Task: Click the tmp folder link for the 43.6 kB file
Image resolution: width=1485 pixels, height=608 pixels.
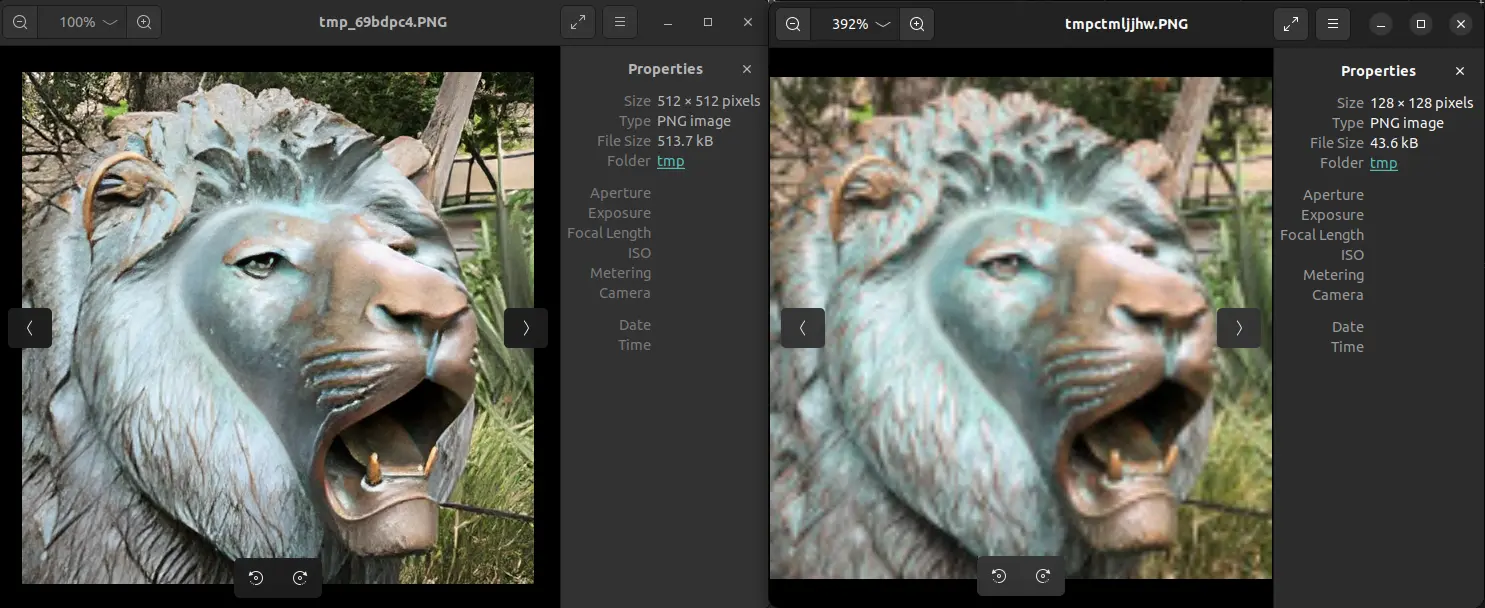Action: (1383, 163)
